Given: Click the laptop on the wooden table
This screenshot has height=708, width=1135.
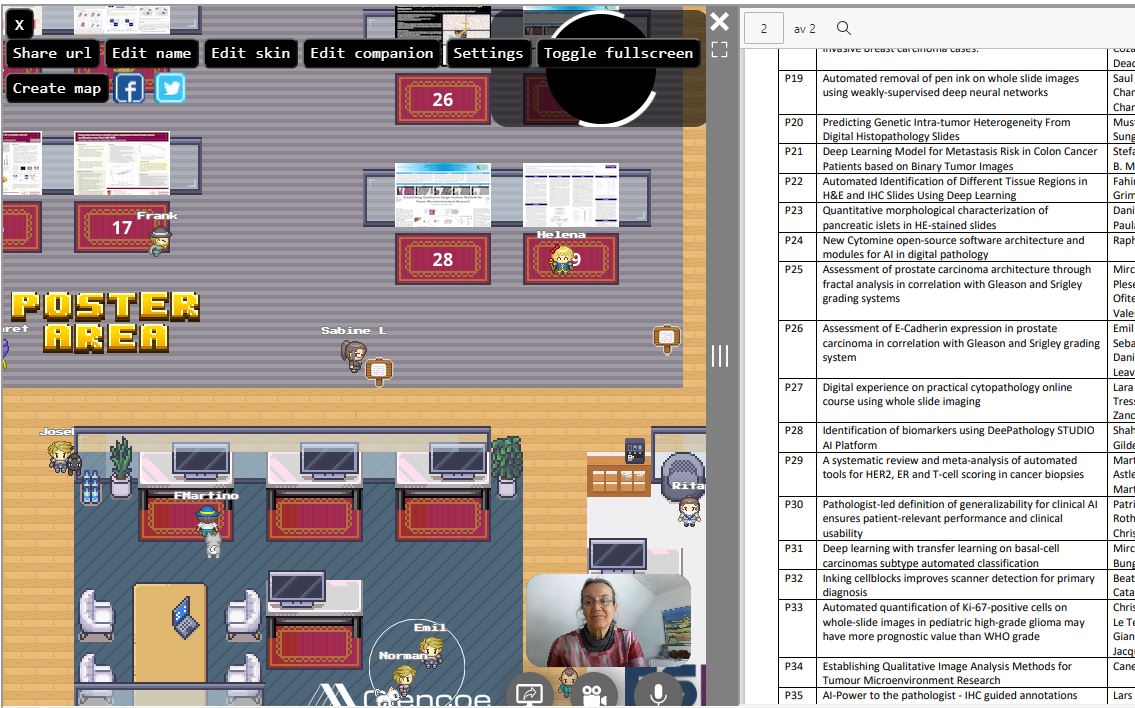Looking at the screenshot, I should (x=183, y=618).
